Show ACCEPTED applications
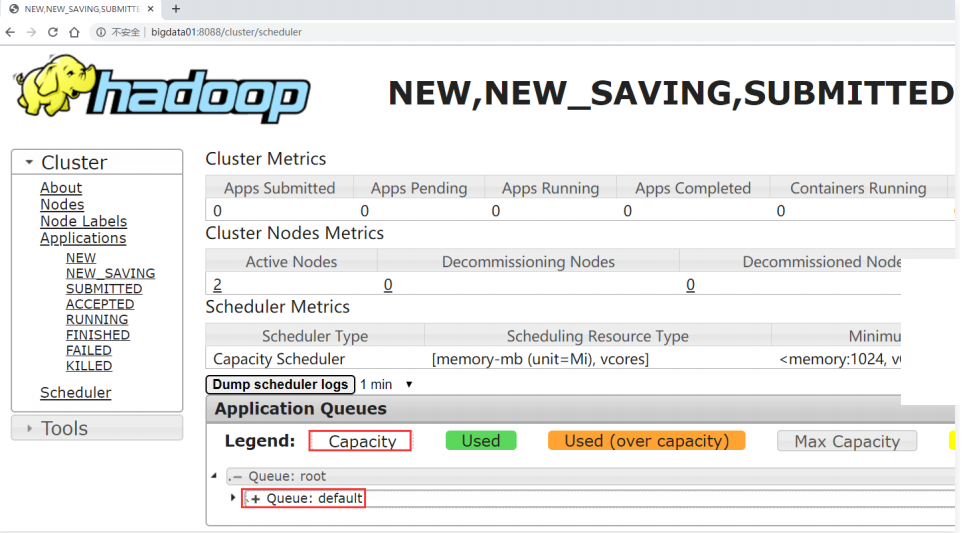 (x=100, y=304)
